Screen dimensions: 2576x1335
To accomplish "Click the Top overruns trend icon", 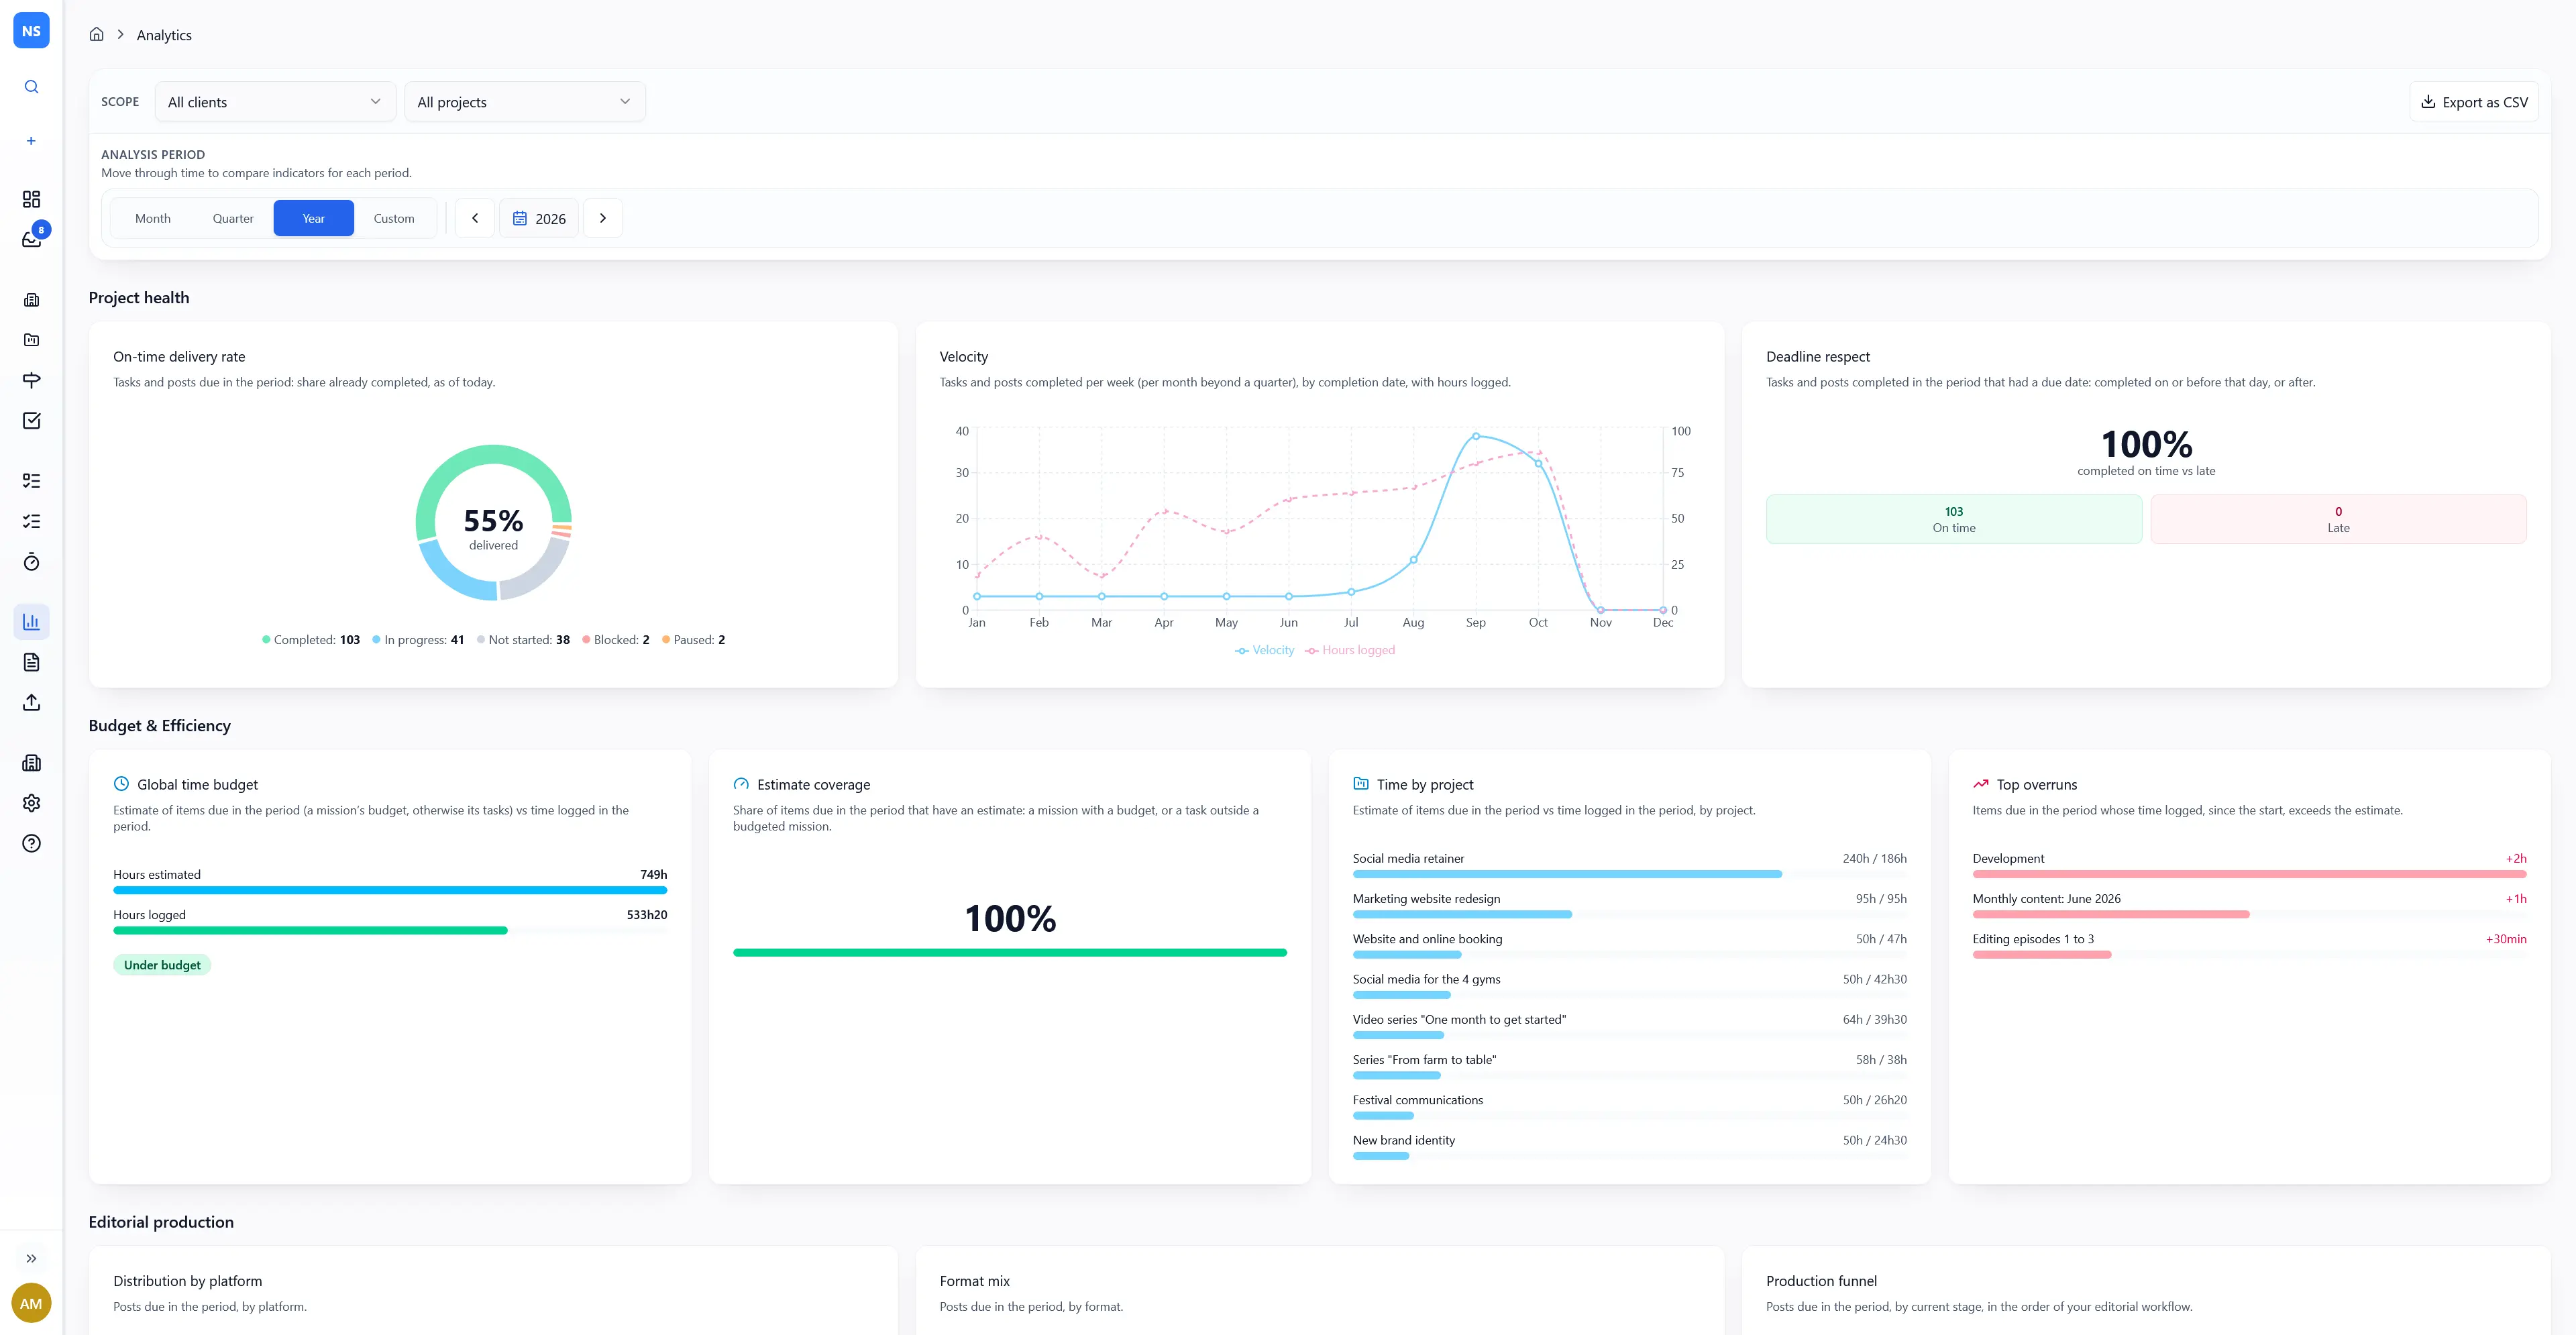I will [x=1981, y=784].
